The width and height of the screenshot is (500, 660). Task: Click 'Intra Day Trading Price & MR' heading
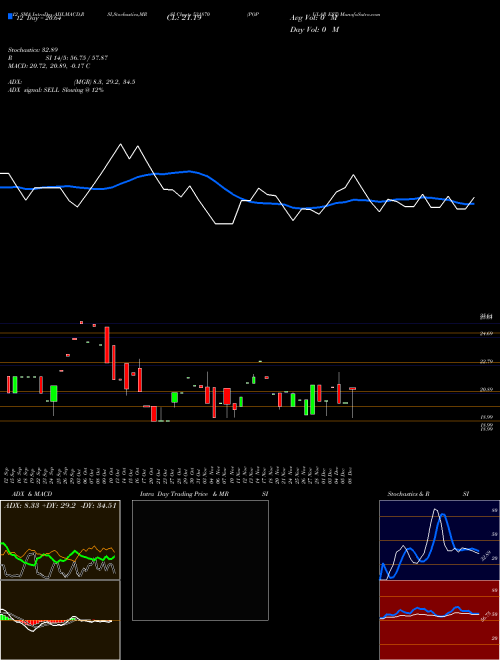[x=184, y=494]
